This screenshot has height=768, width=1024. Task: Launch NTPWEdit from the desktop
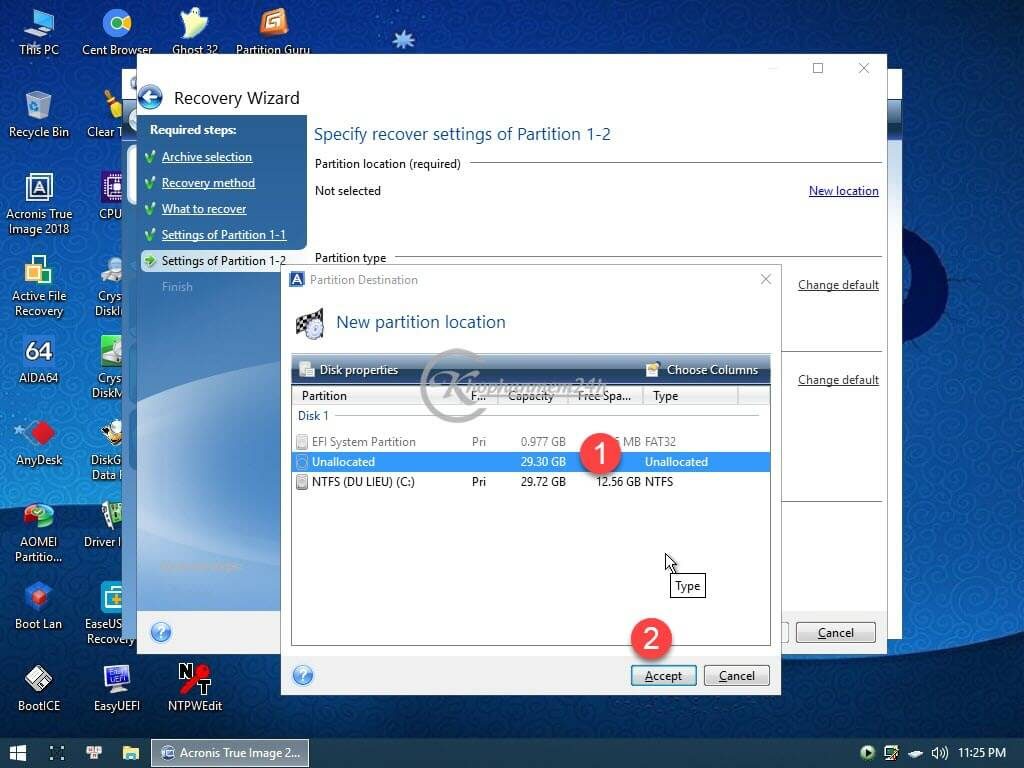(x=195, y=687)
